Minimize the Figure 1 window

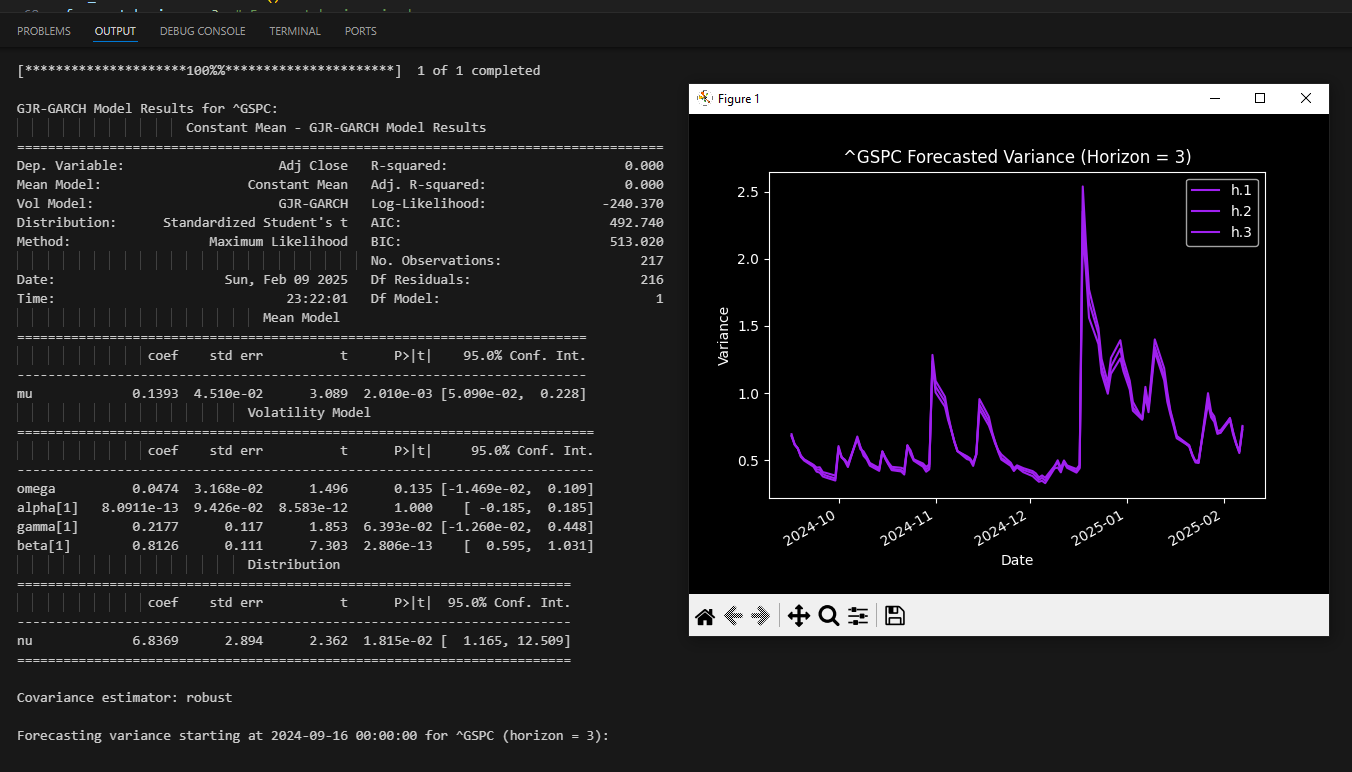tap(1215, 98)
